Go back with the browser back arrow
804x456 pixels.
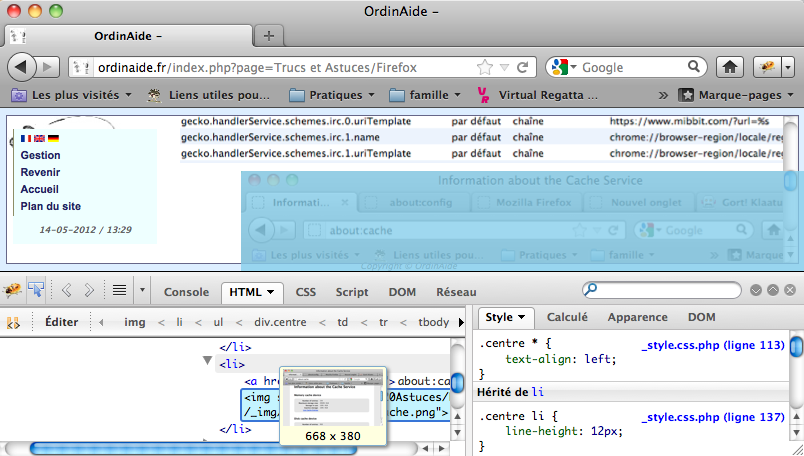(22, 67)
